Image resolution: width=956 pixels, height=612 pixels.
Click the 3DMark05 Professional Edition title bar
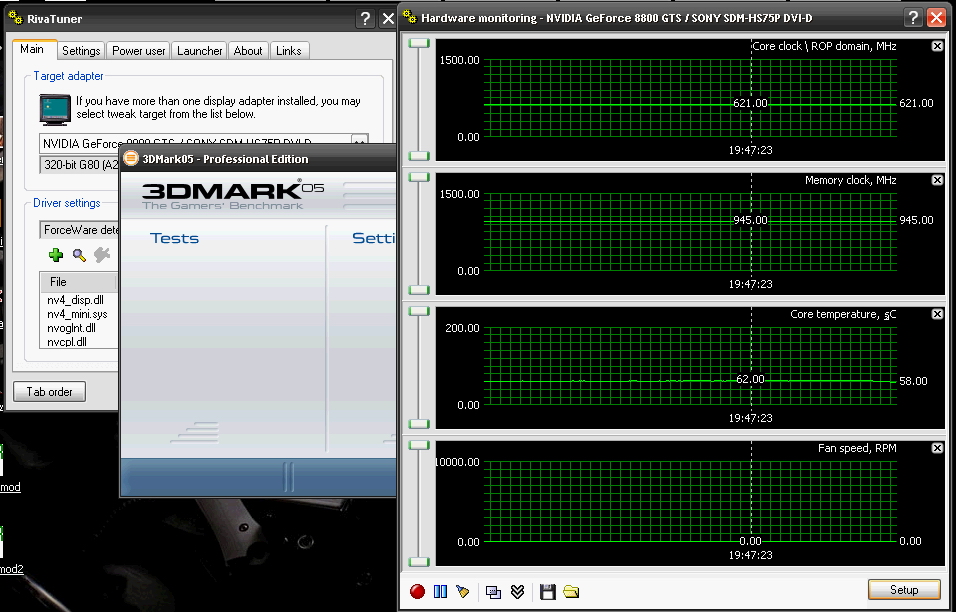pos(259,158)
